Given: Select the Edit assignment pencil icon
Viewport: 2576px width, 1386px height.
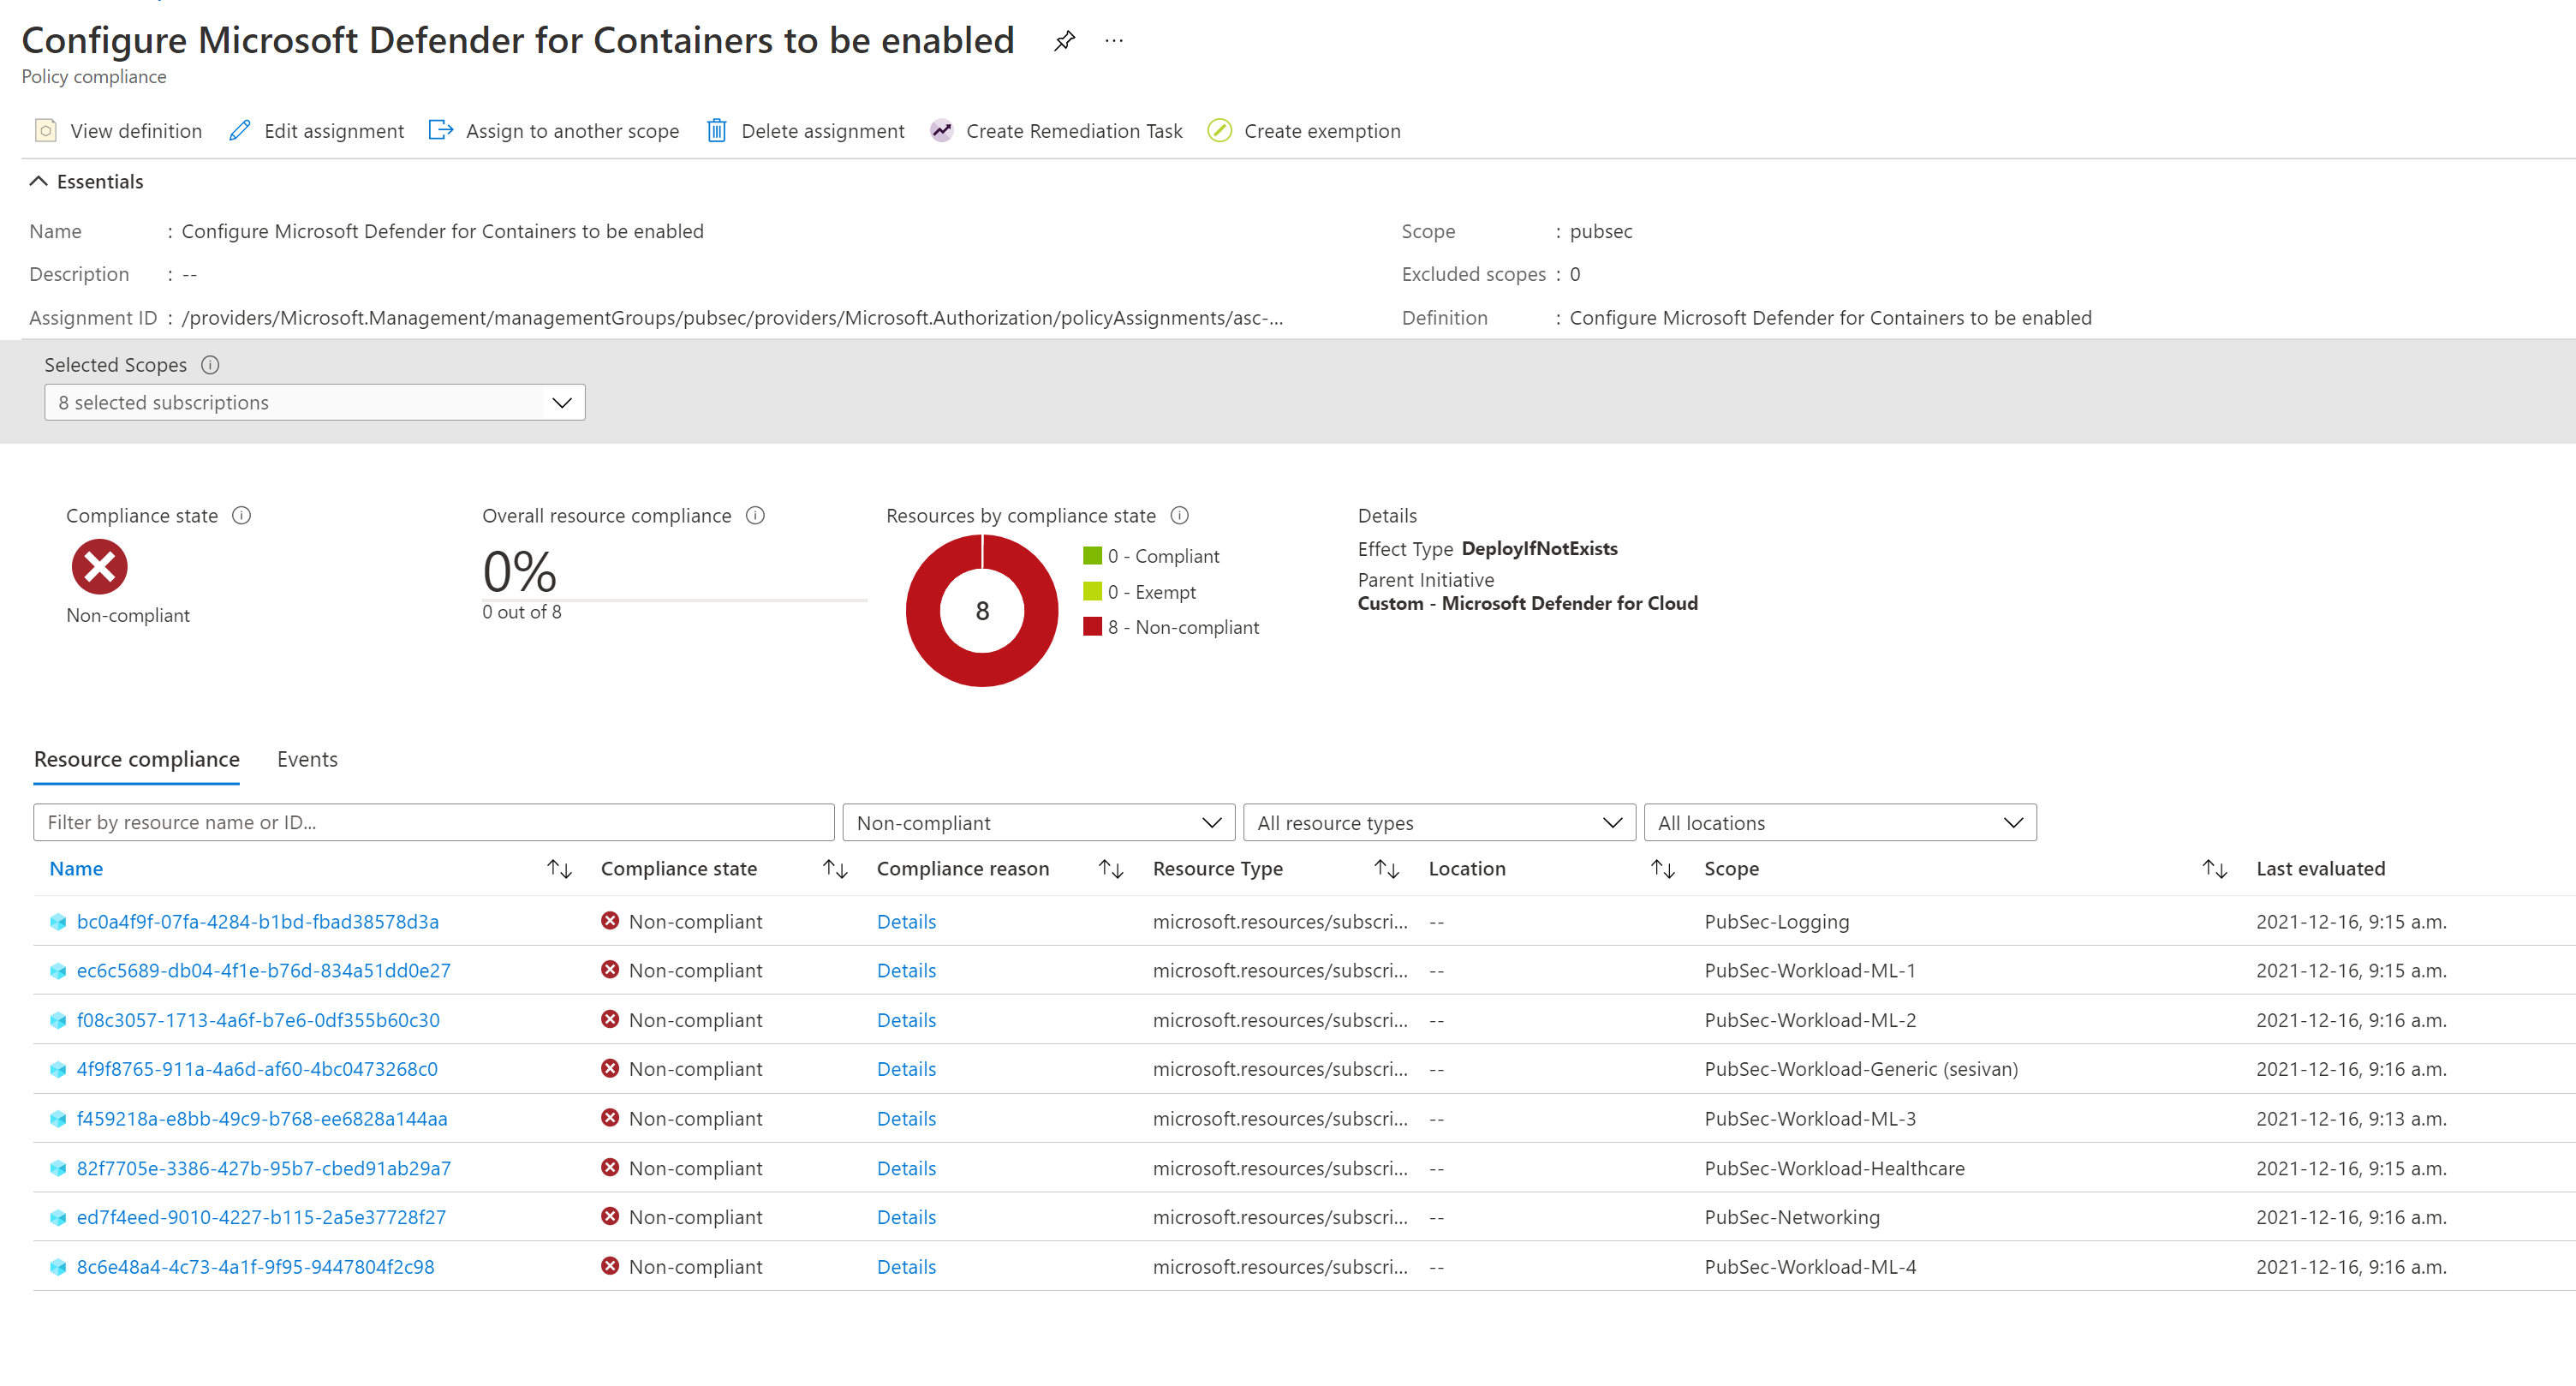Looking at the screenshot, I should (x=239, y=130).
